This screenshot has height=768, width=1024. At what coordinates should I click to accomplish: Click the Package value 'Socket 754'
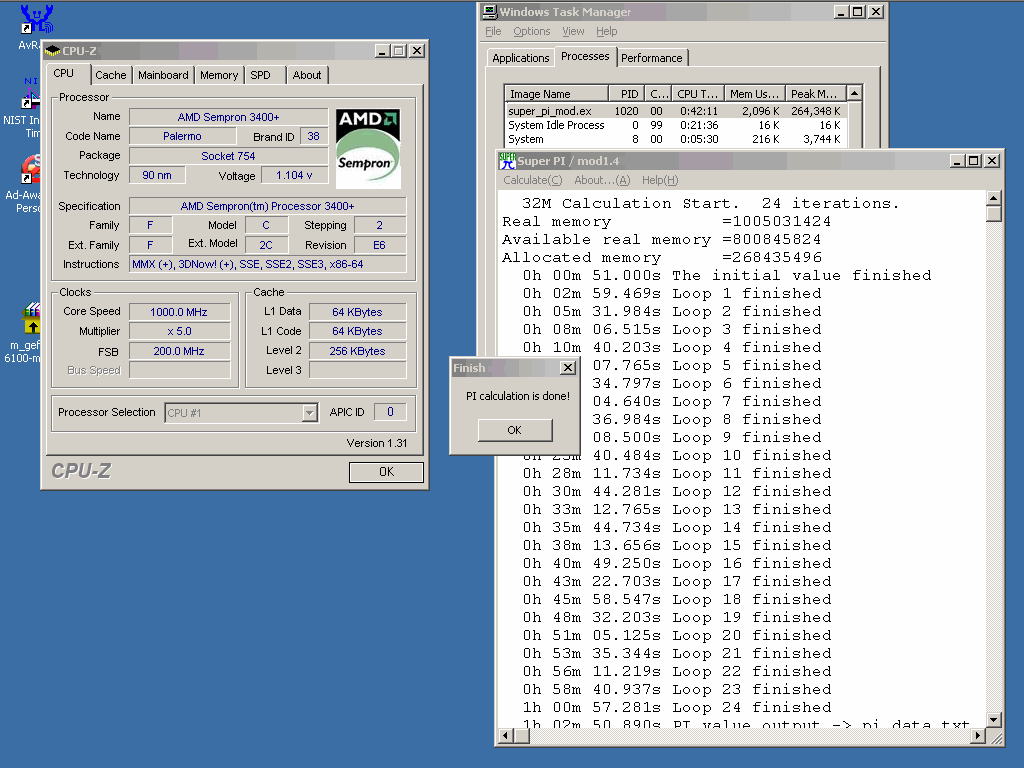click(x=229, y=155)
